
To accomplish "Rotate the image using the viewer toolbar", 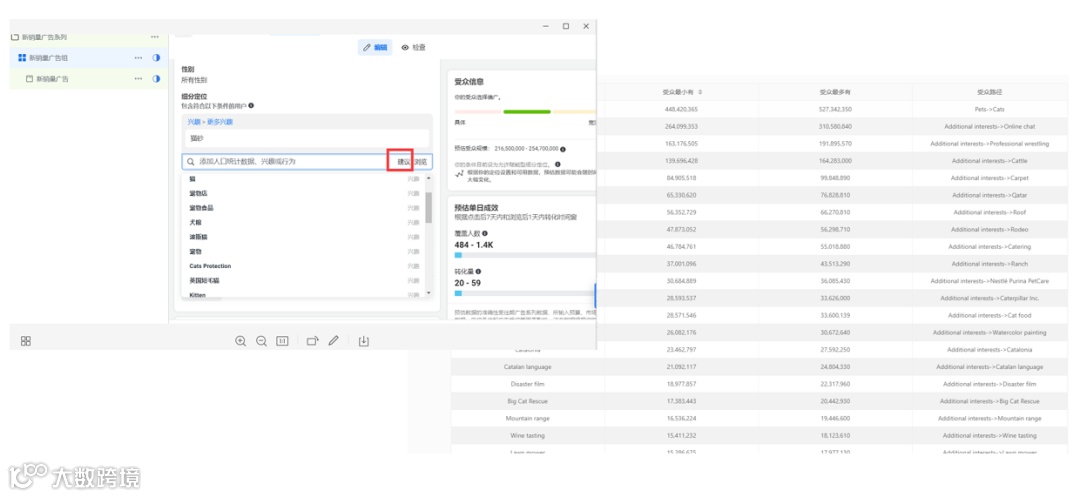I will (313, 341).
